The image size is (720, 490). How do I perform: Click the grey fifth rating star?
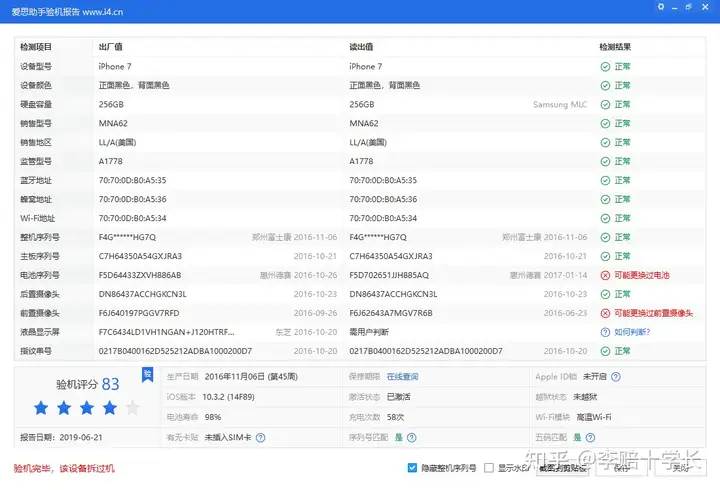coord(133,407)
